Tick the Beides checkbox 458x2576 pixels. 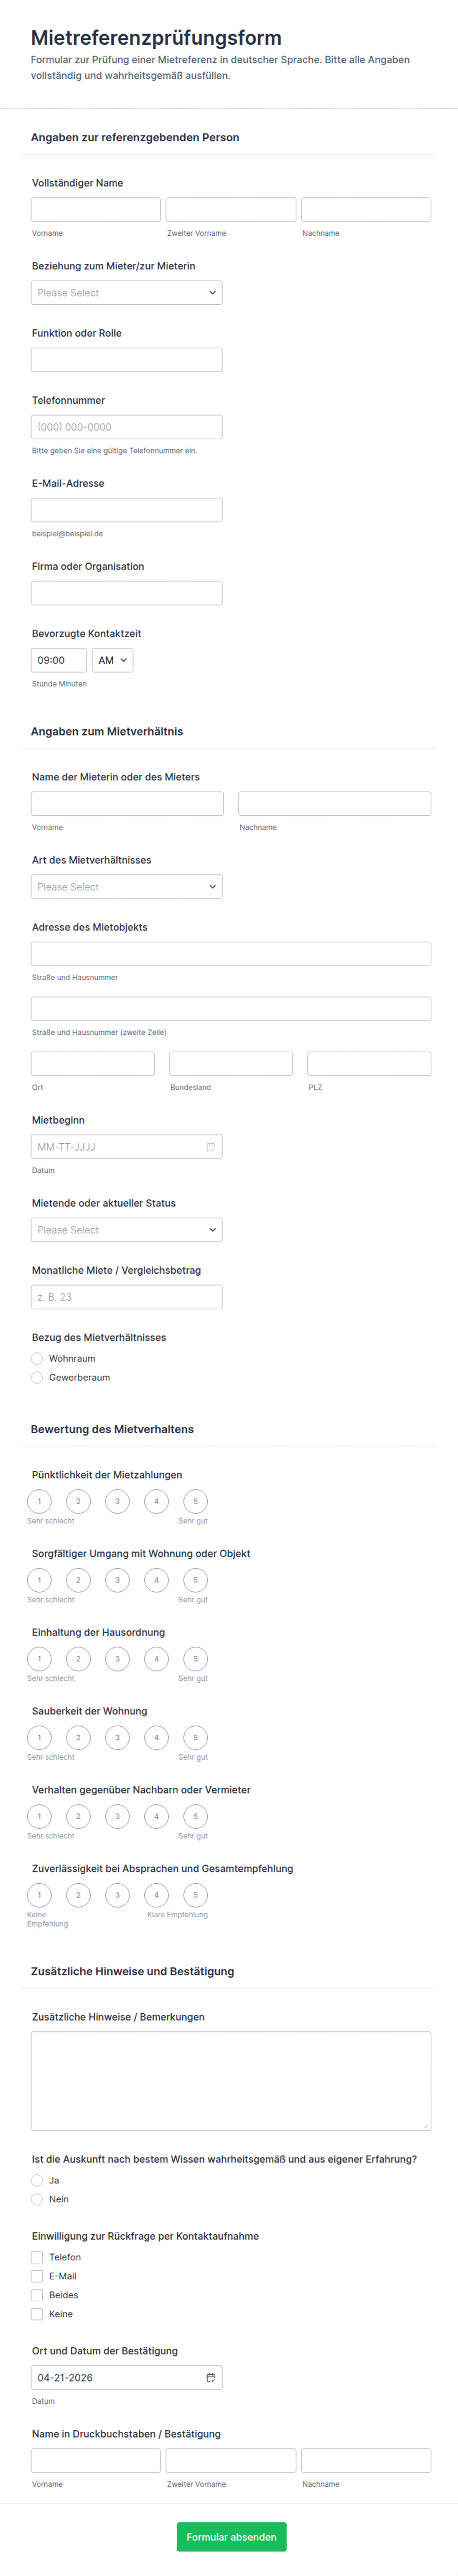37,2295
